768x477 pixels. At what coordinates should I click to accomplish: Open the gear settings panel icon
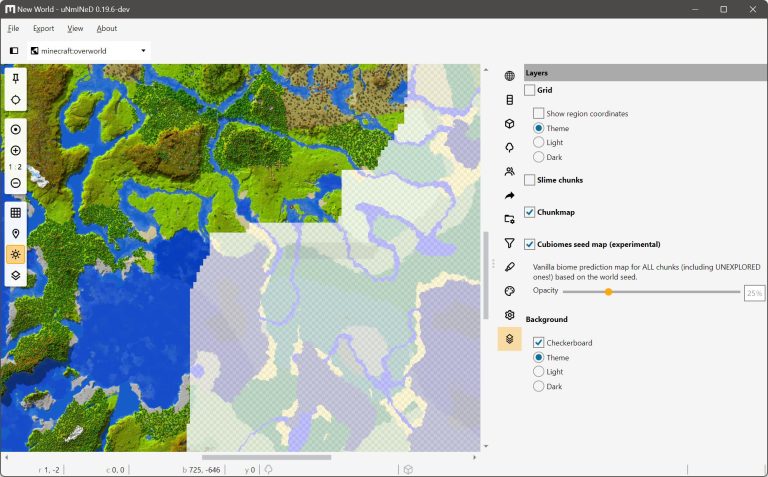tap(509, 315)
